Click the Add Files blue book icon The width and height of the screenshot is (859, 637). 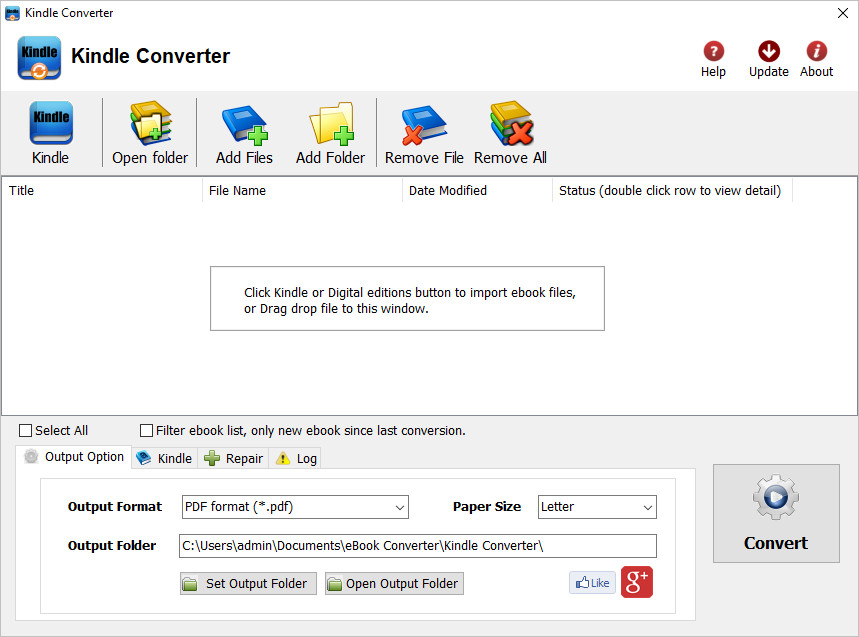click(x=245, y=125)
